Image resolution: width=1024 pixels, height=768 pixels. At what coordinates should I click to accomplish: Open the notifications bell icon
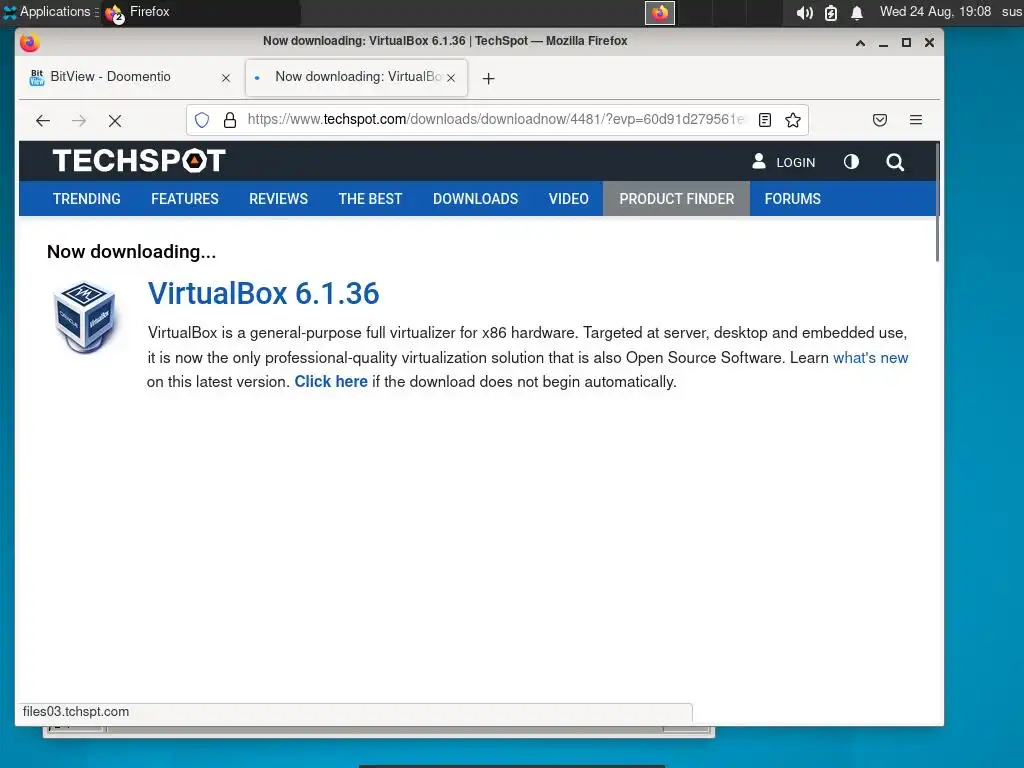click(x=857, y=12)
